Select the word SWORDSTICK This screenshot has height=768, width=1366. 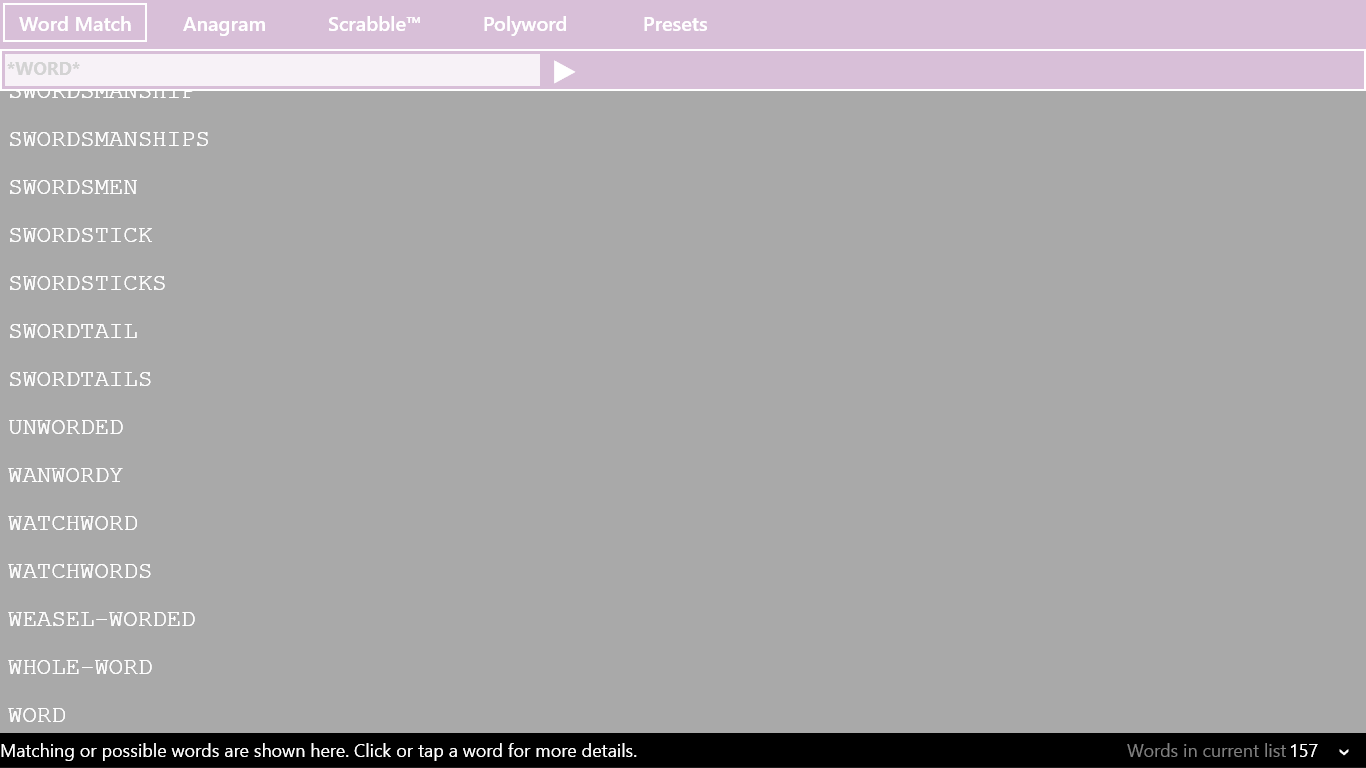coord(80,235)
